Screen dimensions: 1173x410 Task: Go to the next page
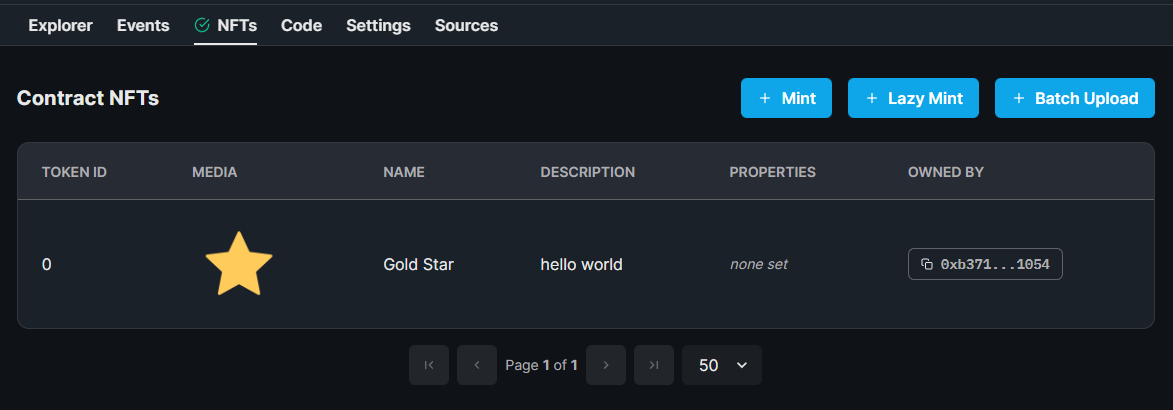coord(606,365)
